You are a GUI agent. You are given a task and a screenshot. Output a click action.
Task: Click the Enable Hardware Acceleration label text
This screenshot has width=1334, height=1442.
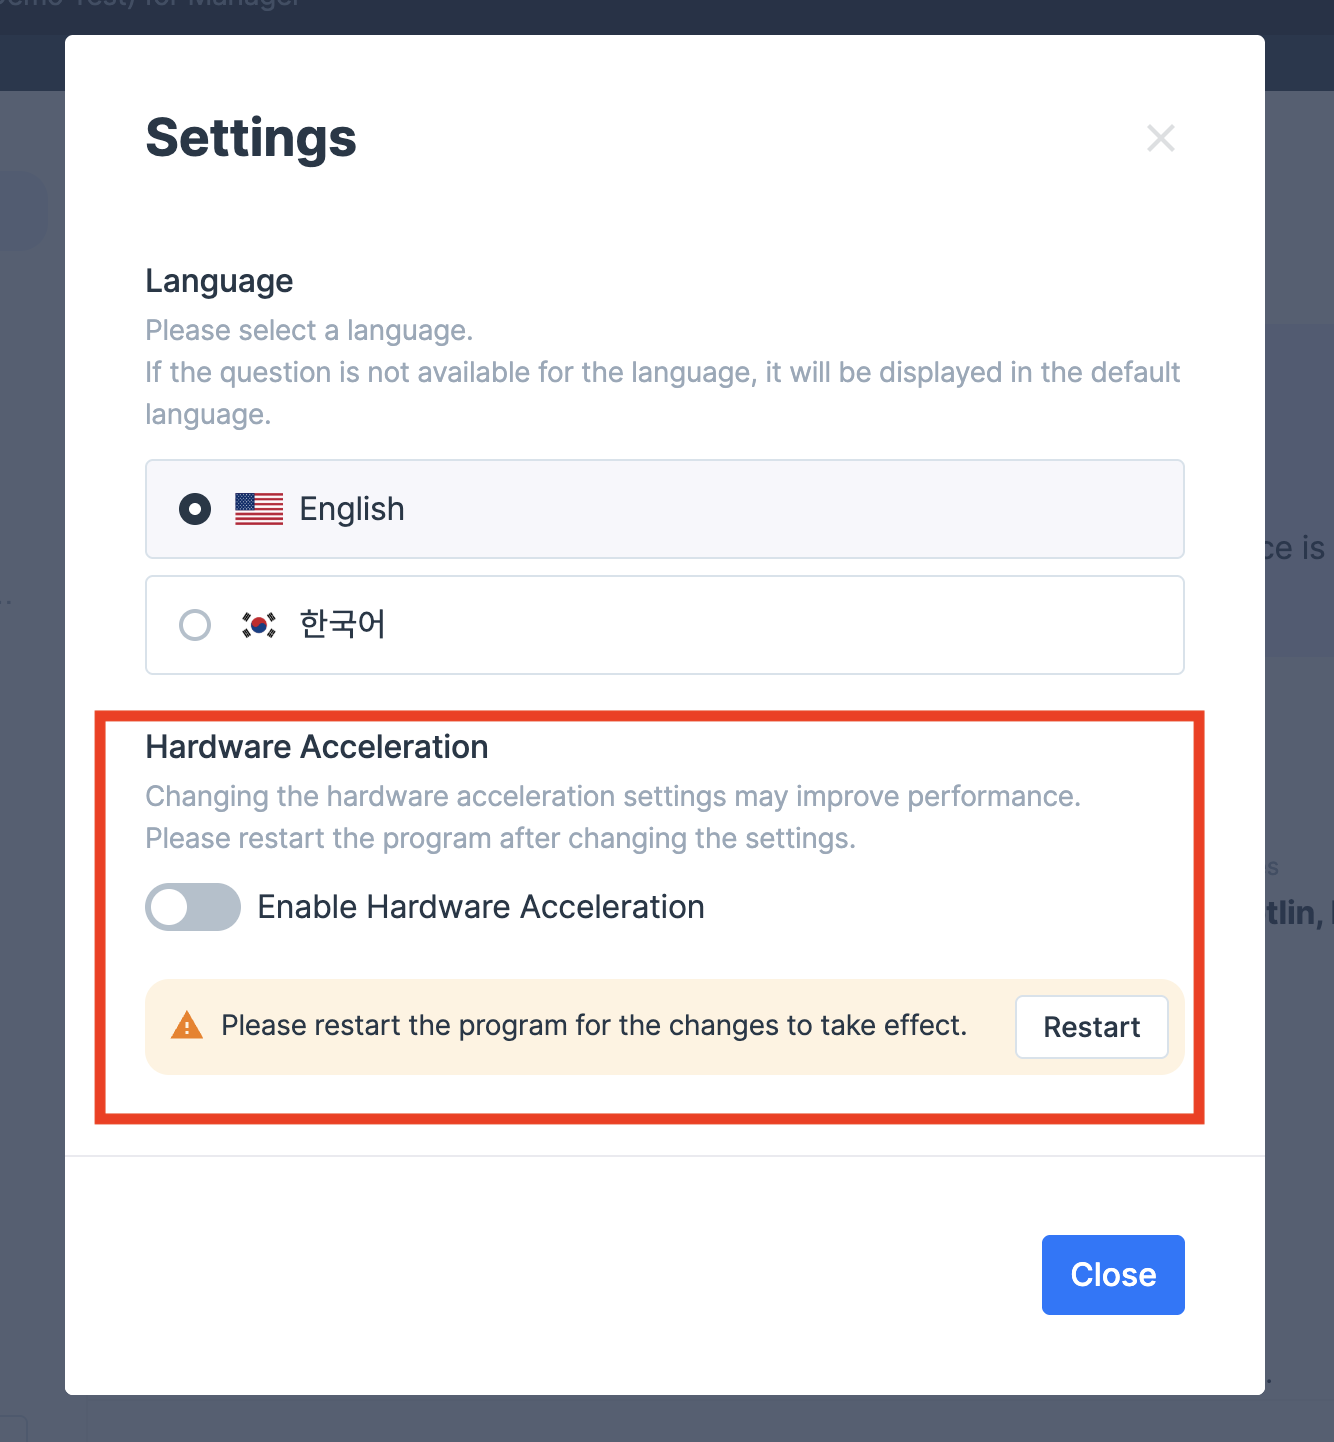(481, 907)
